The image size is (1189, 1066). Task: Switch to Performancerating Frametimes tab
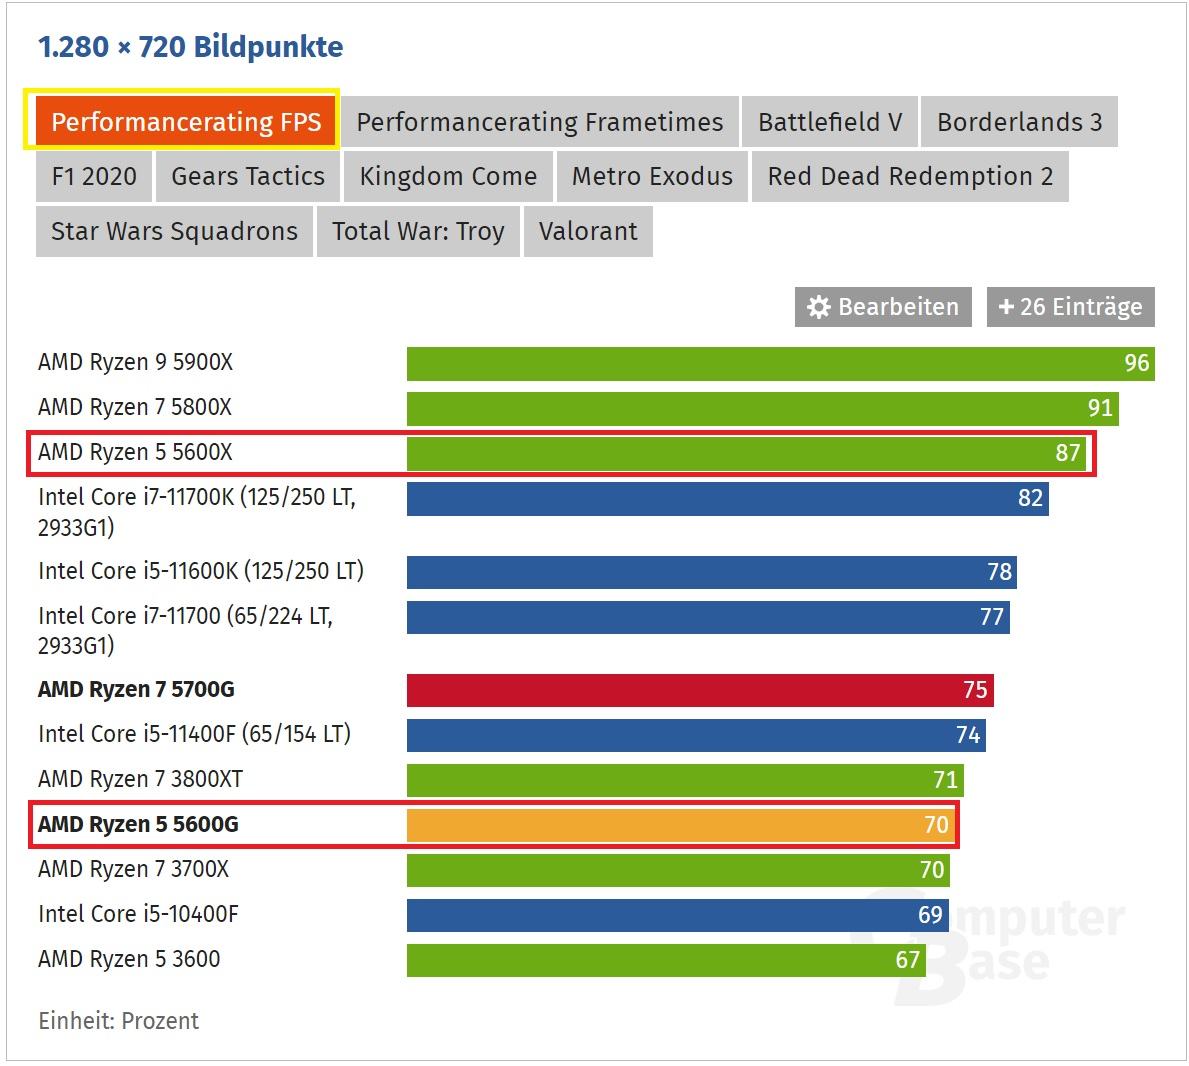pyautogui.click(x=539, y=122)
